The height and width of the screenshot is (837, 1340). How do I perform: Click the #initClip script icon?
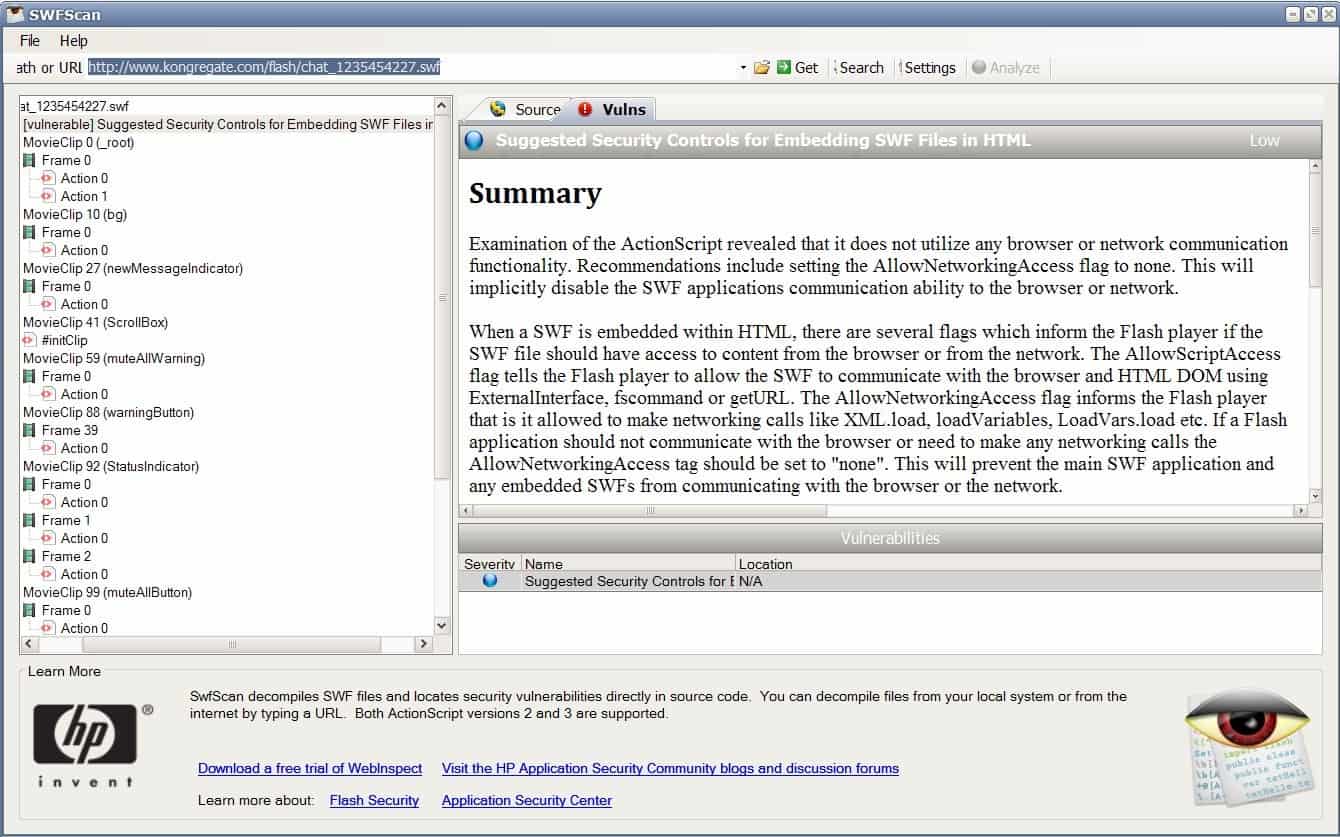point(29,340)
